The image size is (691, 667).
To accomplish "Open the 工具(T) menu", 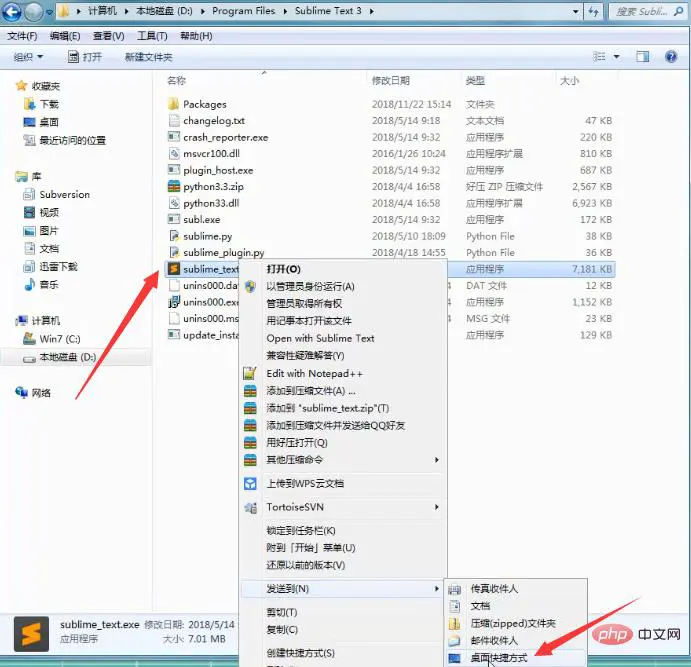I will tap(152, 36).
